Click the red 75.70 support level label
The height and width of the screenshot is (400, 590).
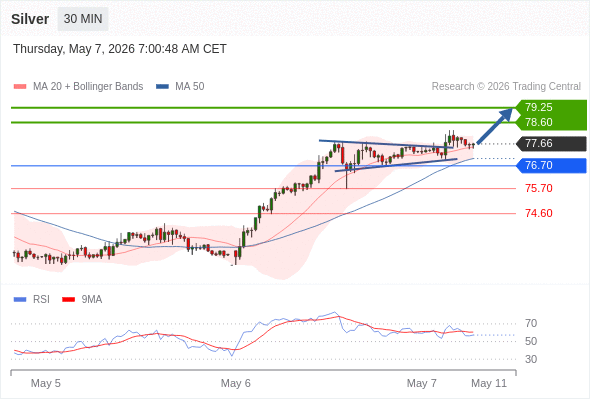click(x=539, y=188)
